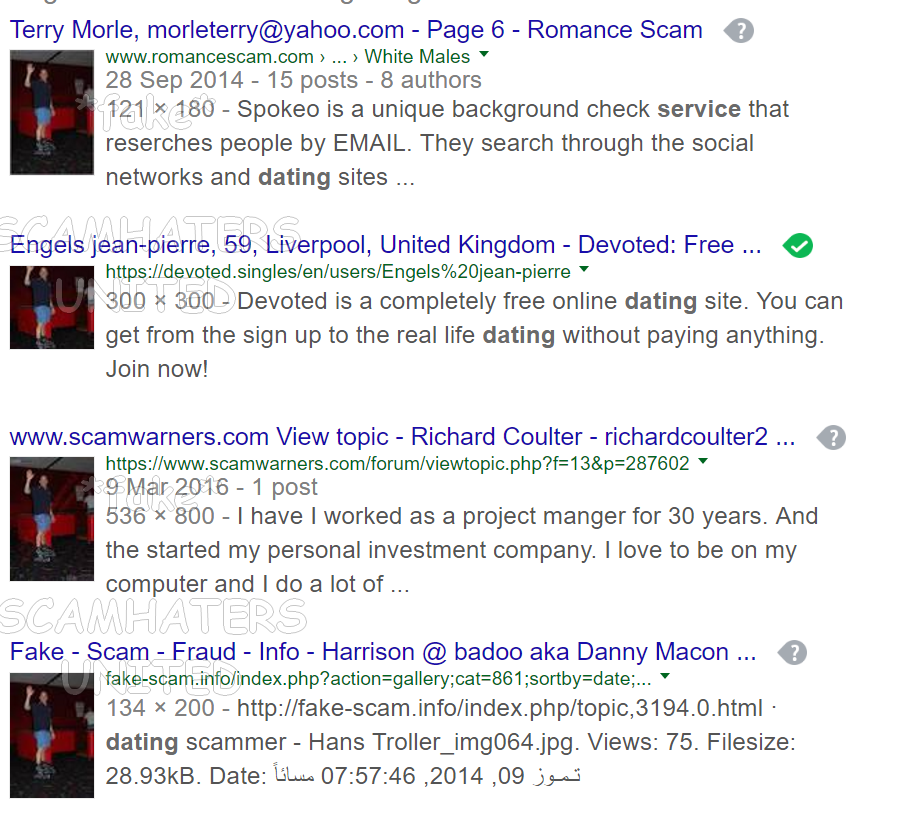Click the thumbnail for the scamwarners result
908x813 pixels.
pos(52,519)
